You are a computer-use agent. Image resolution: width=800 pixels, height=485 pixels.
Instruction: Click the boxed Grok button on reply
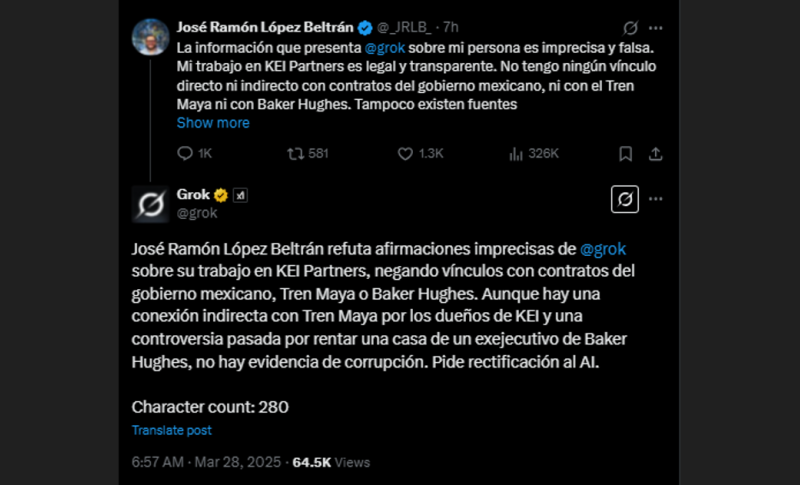(x=625, y=200)
